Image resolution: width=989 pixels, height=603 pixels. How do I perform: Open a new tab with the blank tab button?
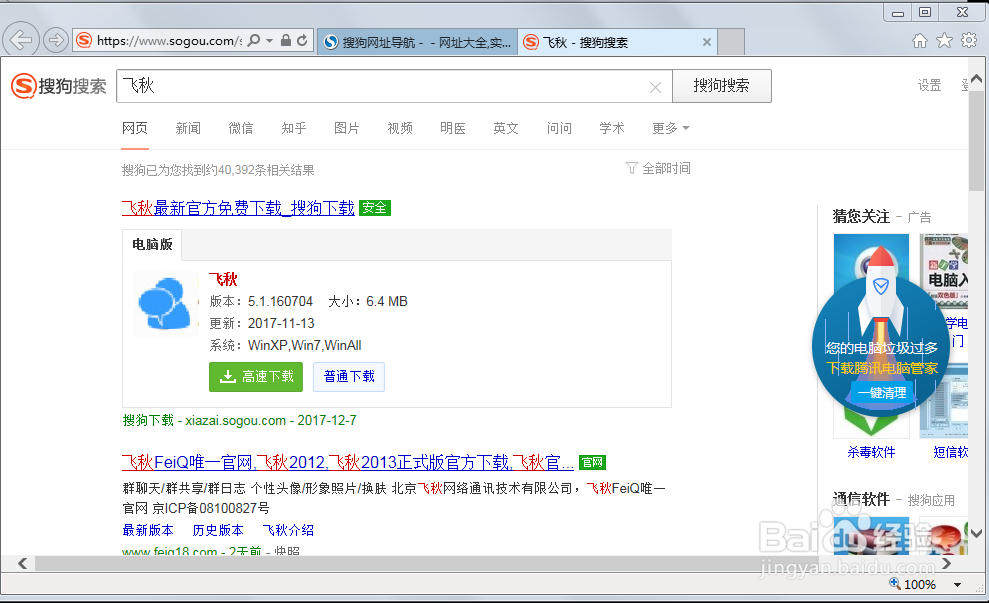tap(731, 42)
